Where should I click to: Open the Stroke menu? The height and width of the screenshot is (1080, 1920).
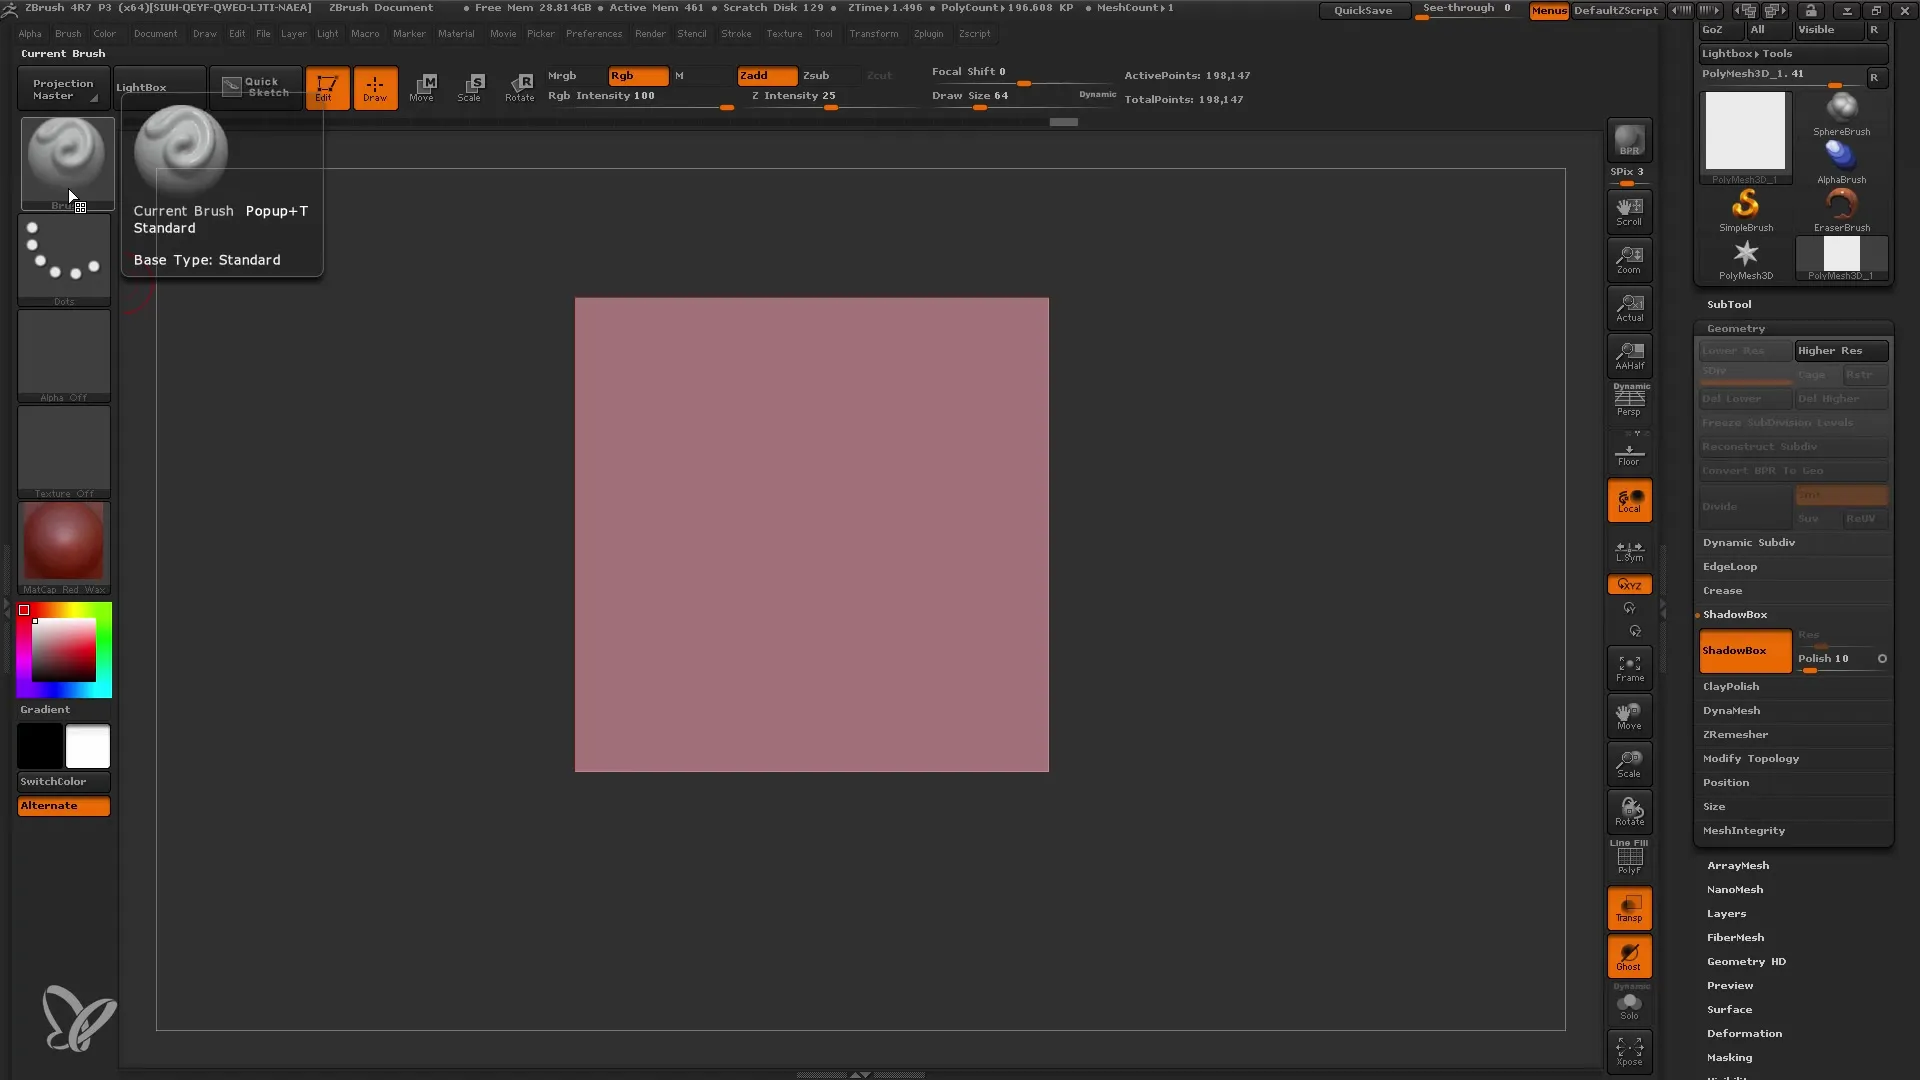(737, 33)
